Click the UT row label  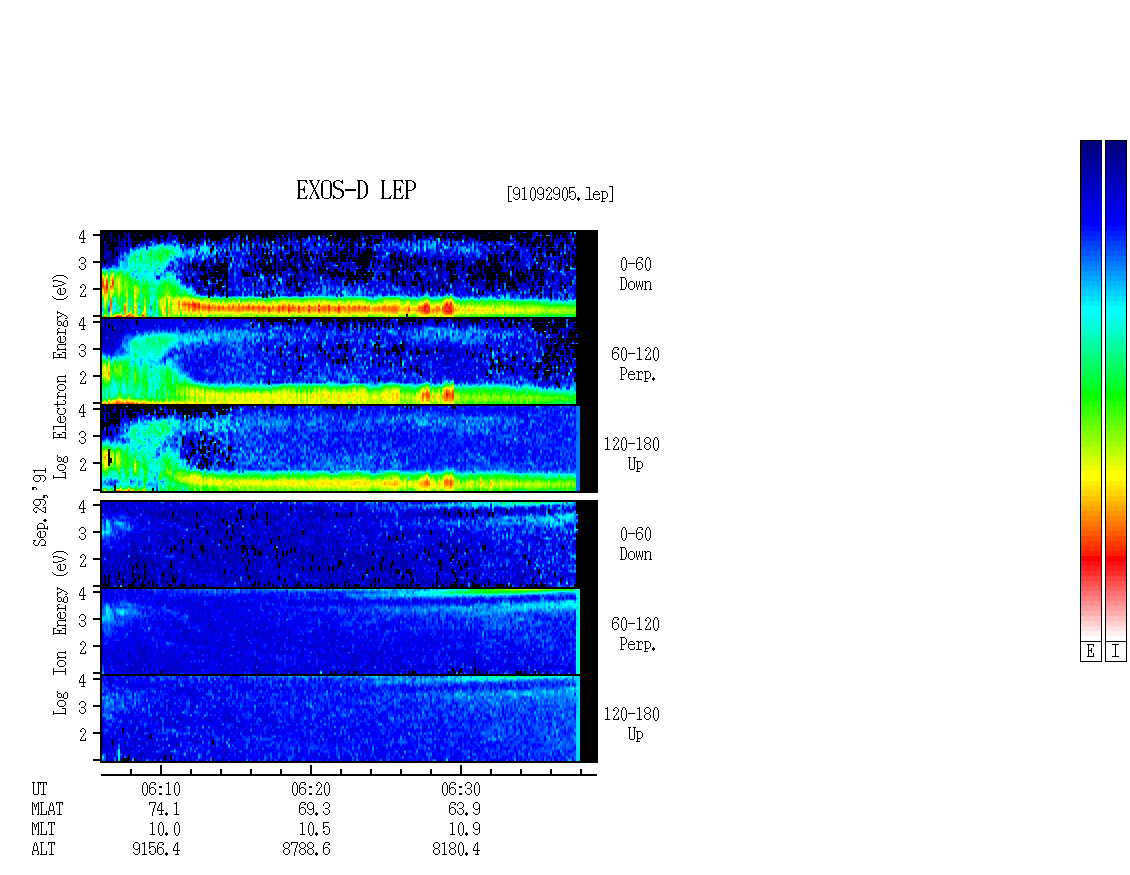(x=40, y=789)
